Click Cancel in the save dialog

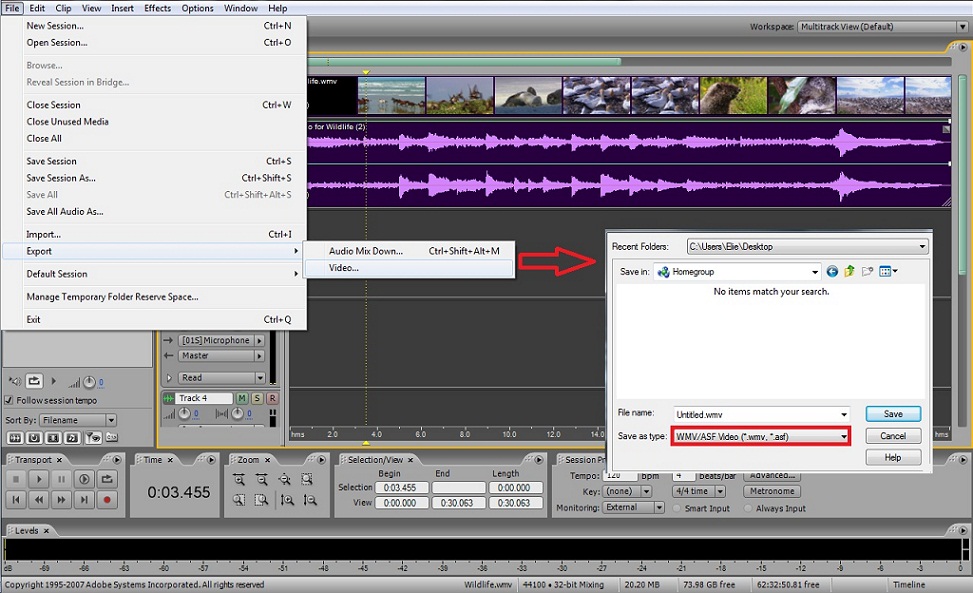[893, 436]
